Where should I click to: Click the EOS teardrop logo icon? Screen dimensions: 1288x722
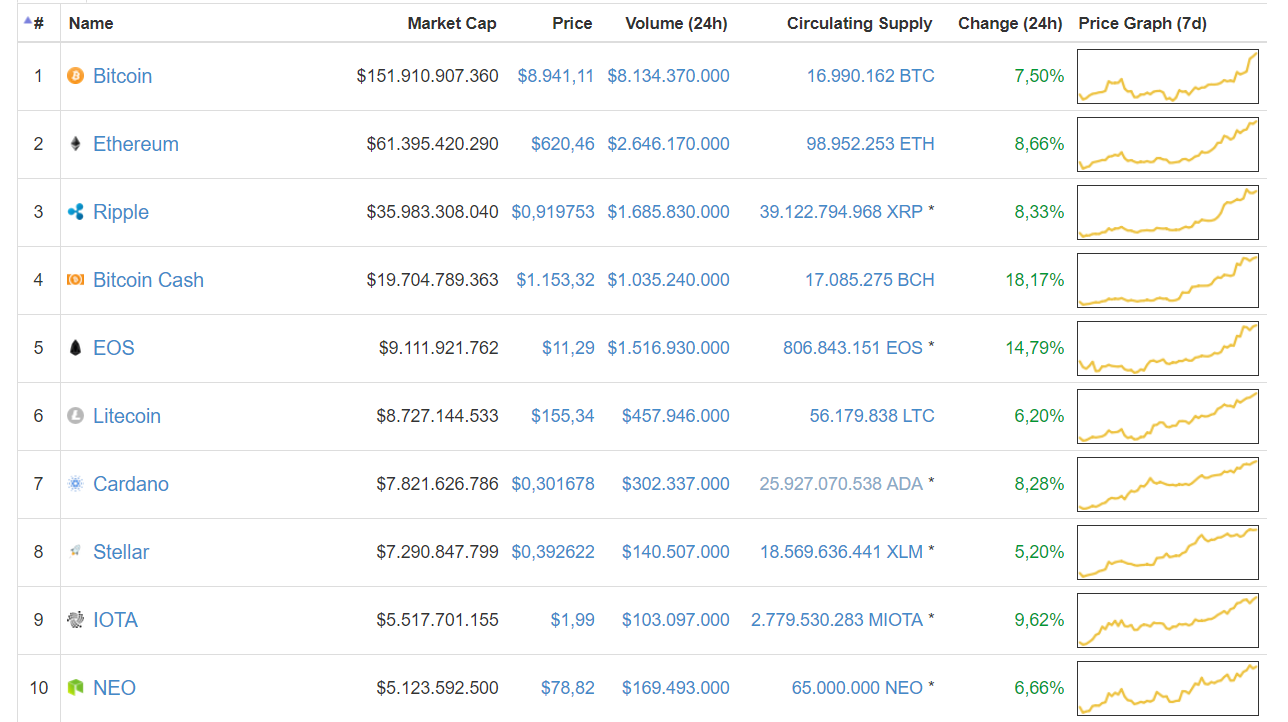pyautogui.click(x=75, y=348)
